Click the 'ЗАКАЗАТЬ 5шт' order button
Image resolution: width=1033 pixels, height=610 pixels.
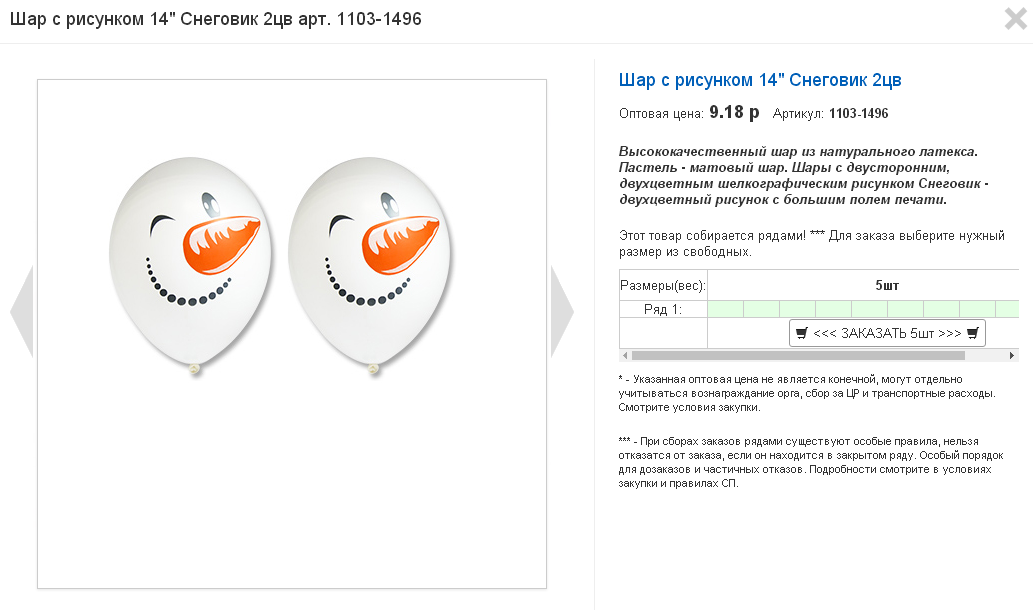pyautogui.click(x=887, y=333)
